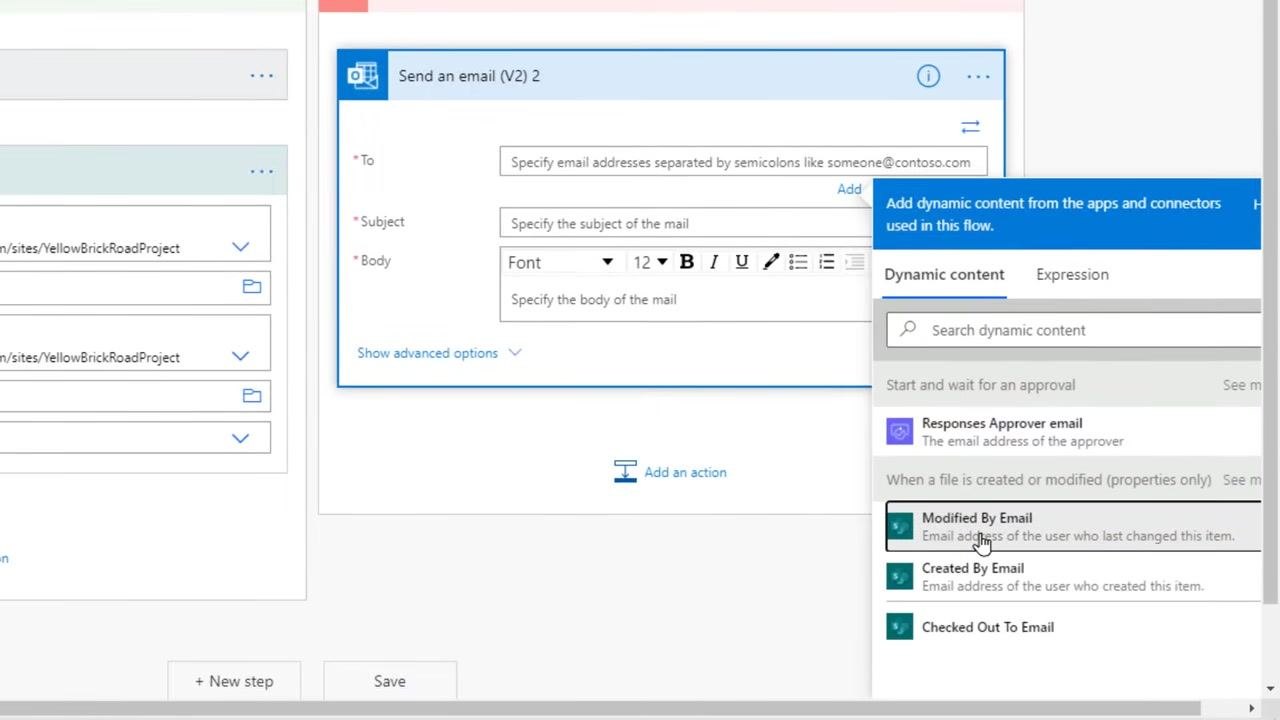This screenshot has width=1280, height=720.
Task: Click the To email address field
Action: tap(743, 162)
